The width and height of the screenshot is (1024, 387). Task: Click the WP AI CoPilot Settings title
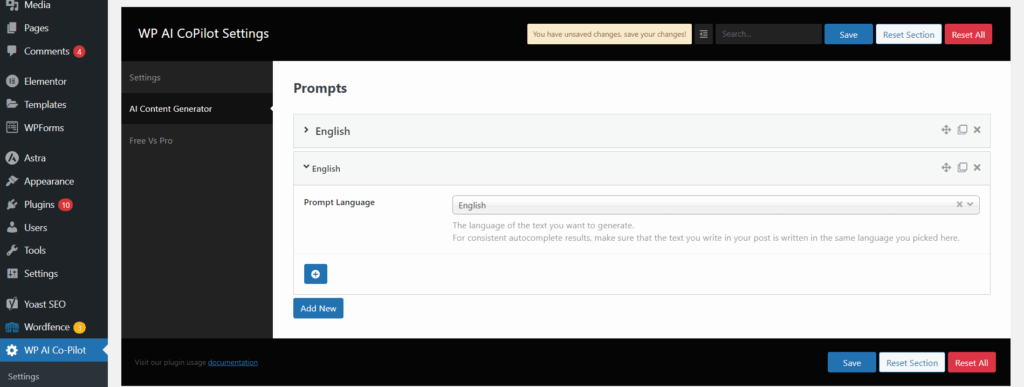coord(203,33)
